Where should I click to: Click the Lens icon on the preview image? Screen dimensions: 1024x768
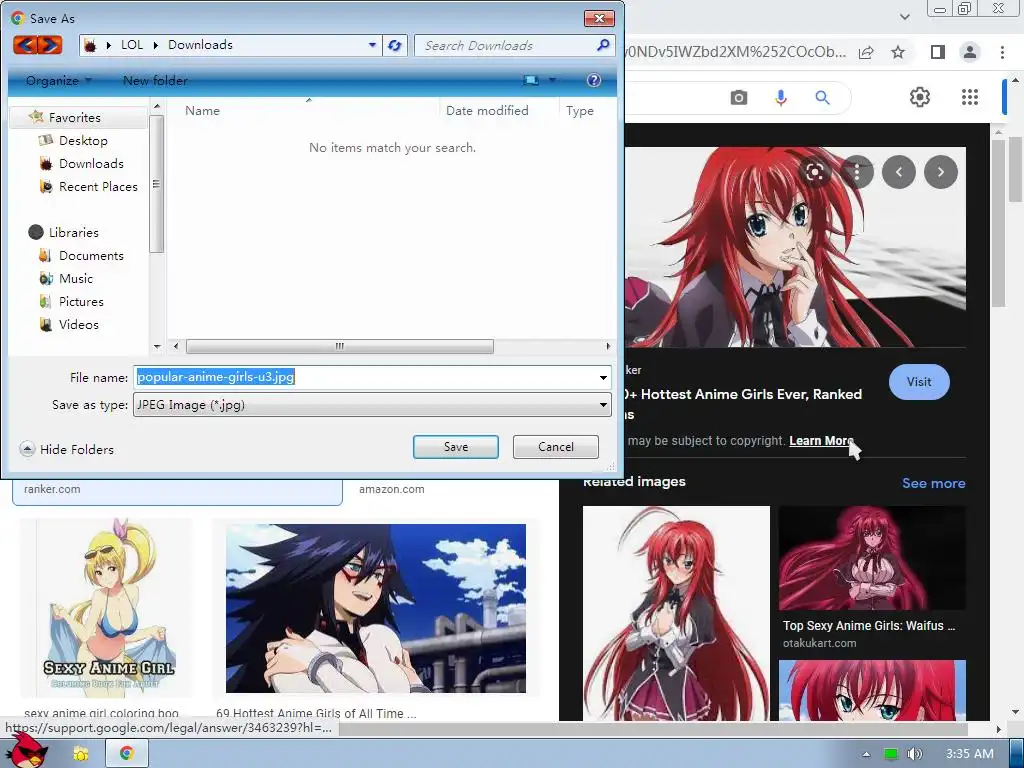(814, 172)
